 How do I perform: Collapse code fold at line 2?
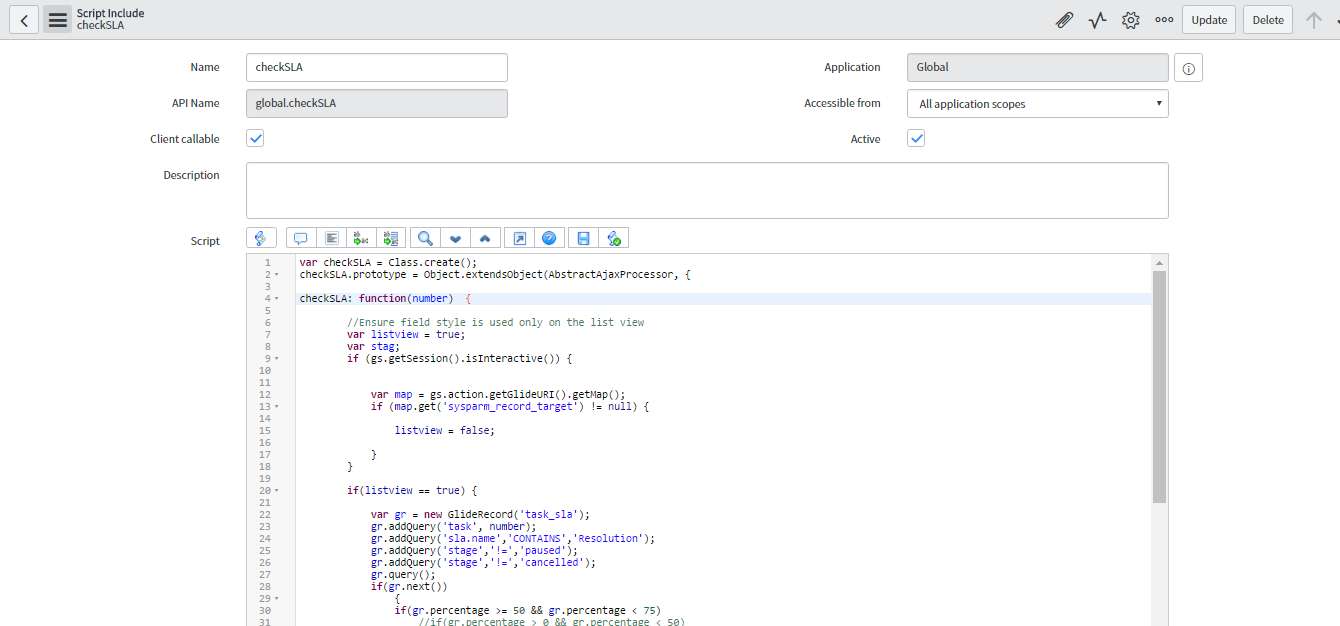click(276, 274)
